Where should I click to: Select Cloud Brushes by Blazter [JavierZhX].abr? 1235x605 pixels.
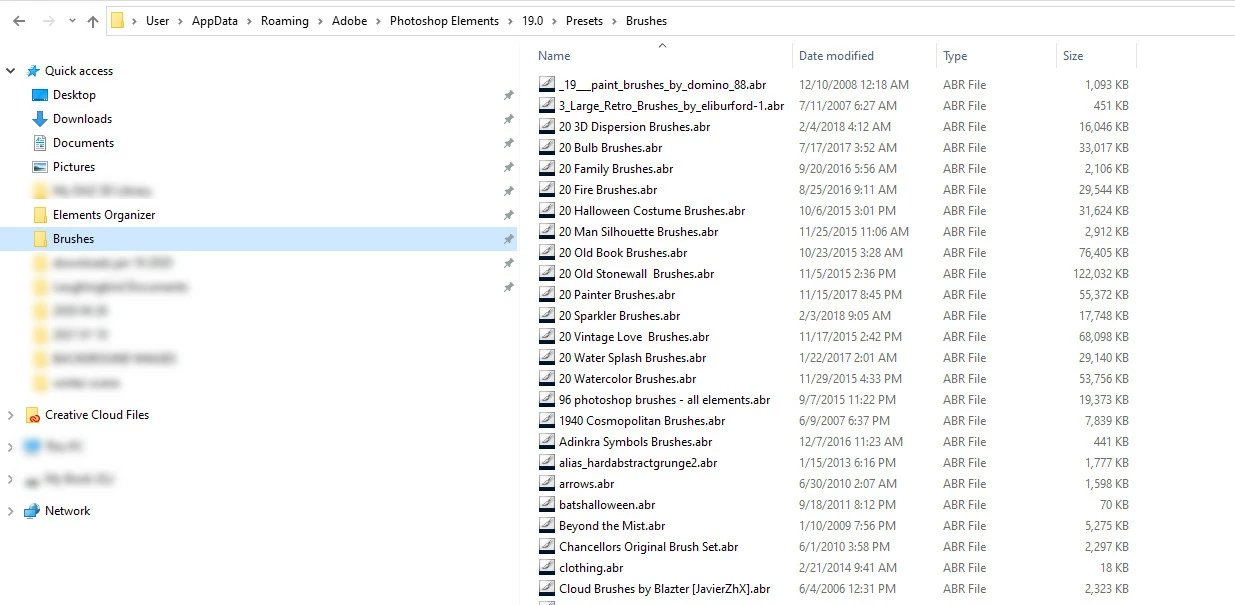tap(664, 589)
